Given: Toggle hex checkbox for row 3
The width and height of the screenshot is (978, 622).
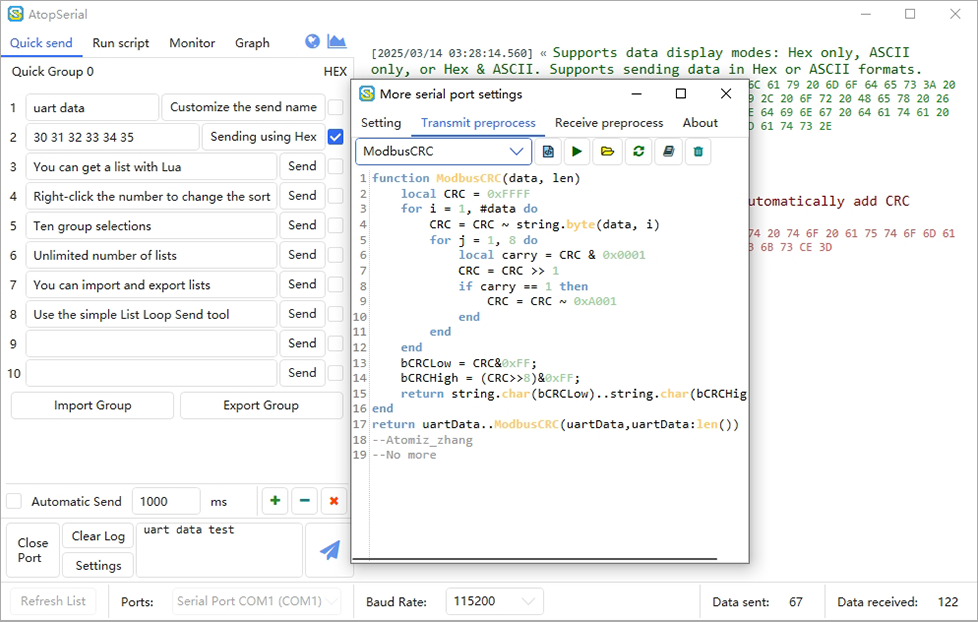Looking at the screenshot, I should (336, 167).
